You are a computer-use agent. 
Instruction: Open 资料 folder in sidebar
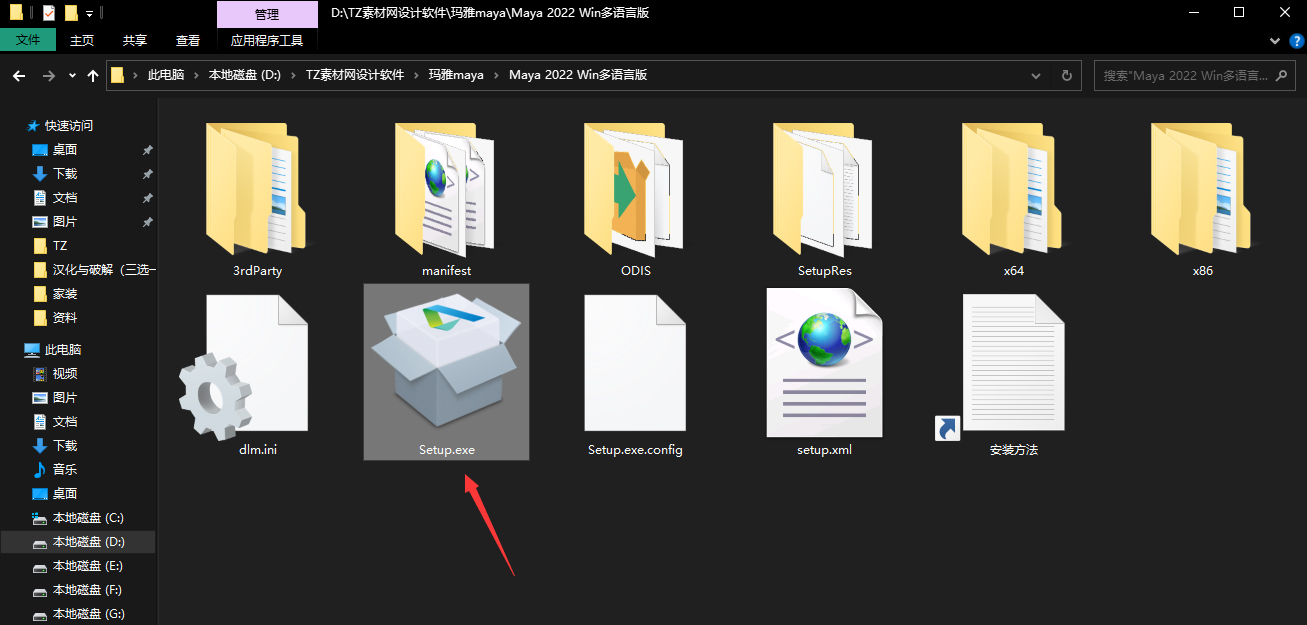click(x=65, y=318)
